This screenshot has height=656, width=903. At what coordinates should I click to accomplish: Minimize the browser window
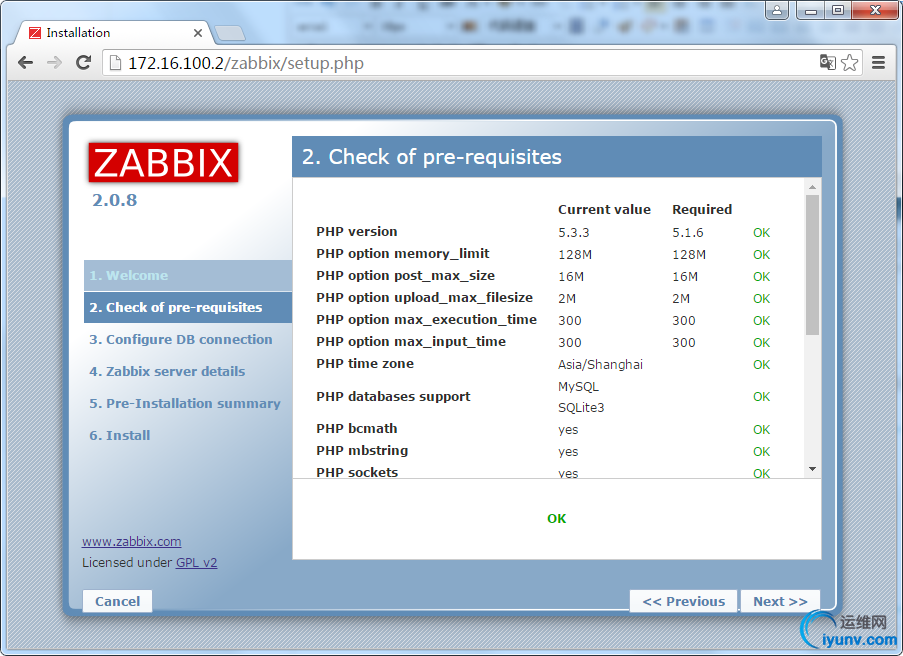(811, 10)
